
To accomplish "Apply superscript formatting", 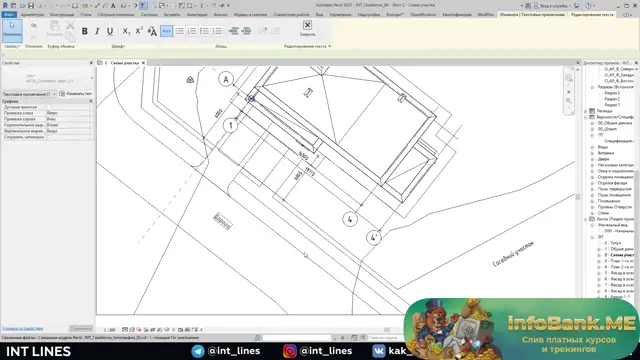I will tap(139, 31).
